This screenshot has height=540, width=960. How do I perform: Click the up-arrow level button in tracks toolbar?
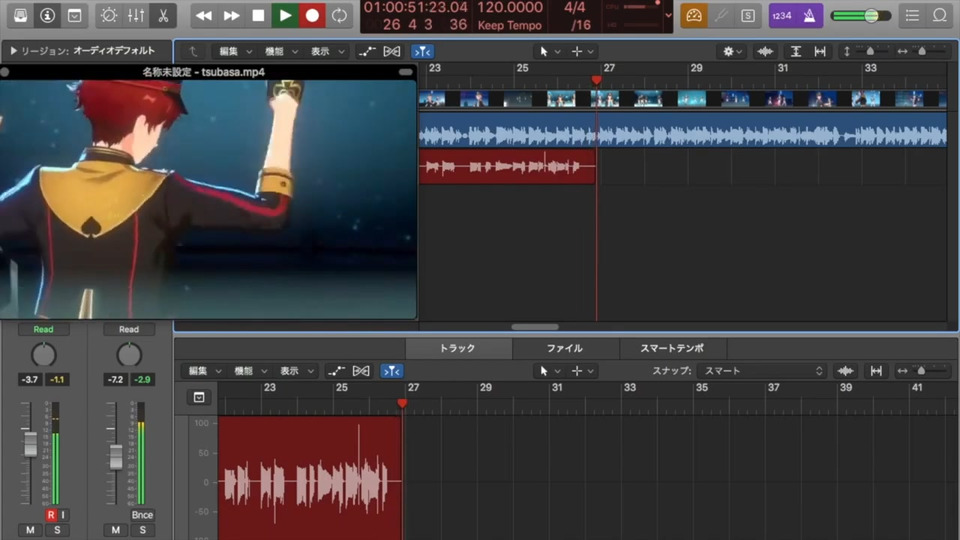pos(193,51)
